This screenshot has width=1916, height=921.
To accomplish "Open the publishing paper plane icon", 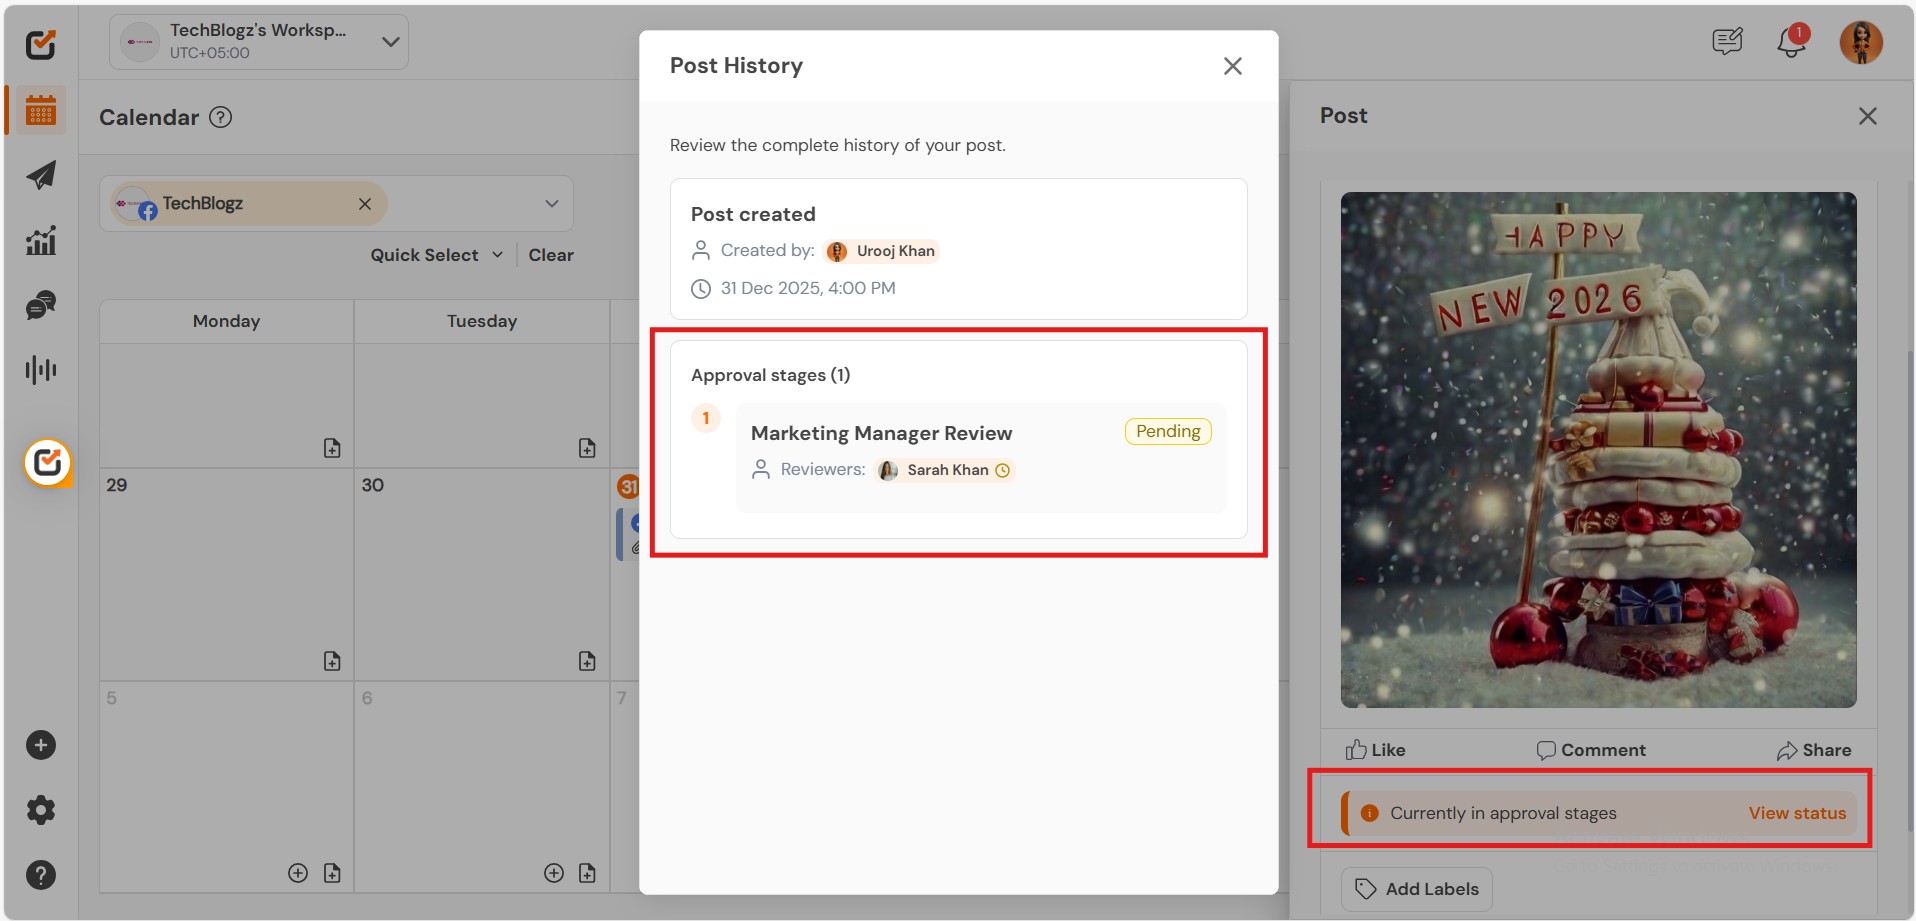I will 41,175.
